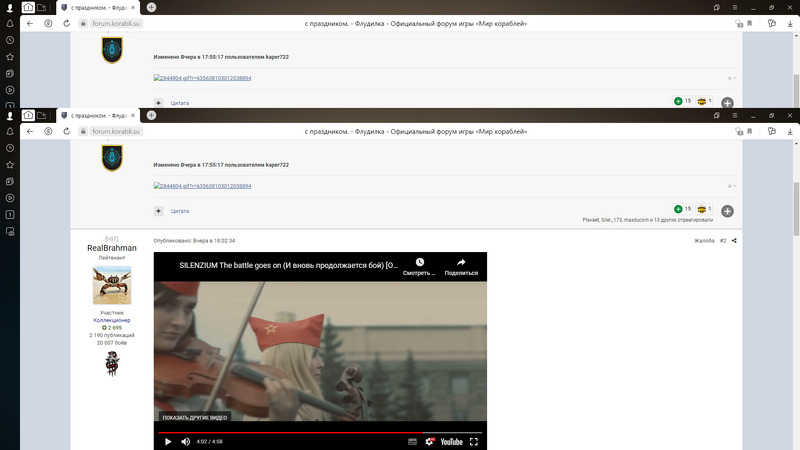Close 'с праздником' tab in lower window
This screenshot has width=800, height=450.
click(x=133, y=115)
